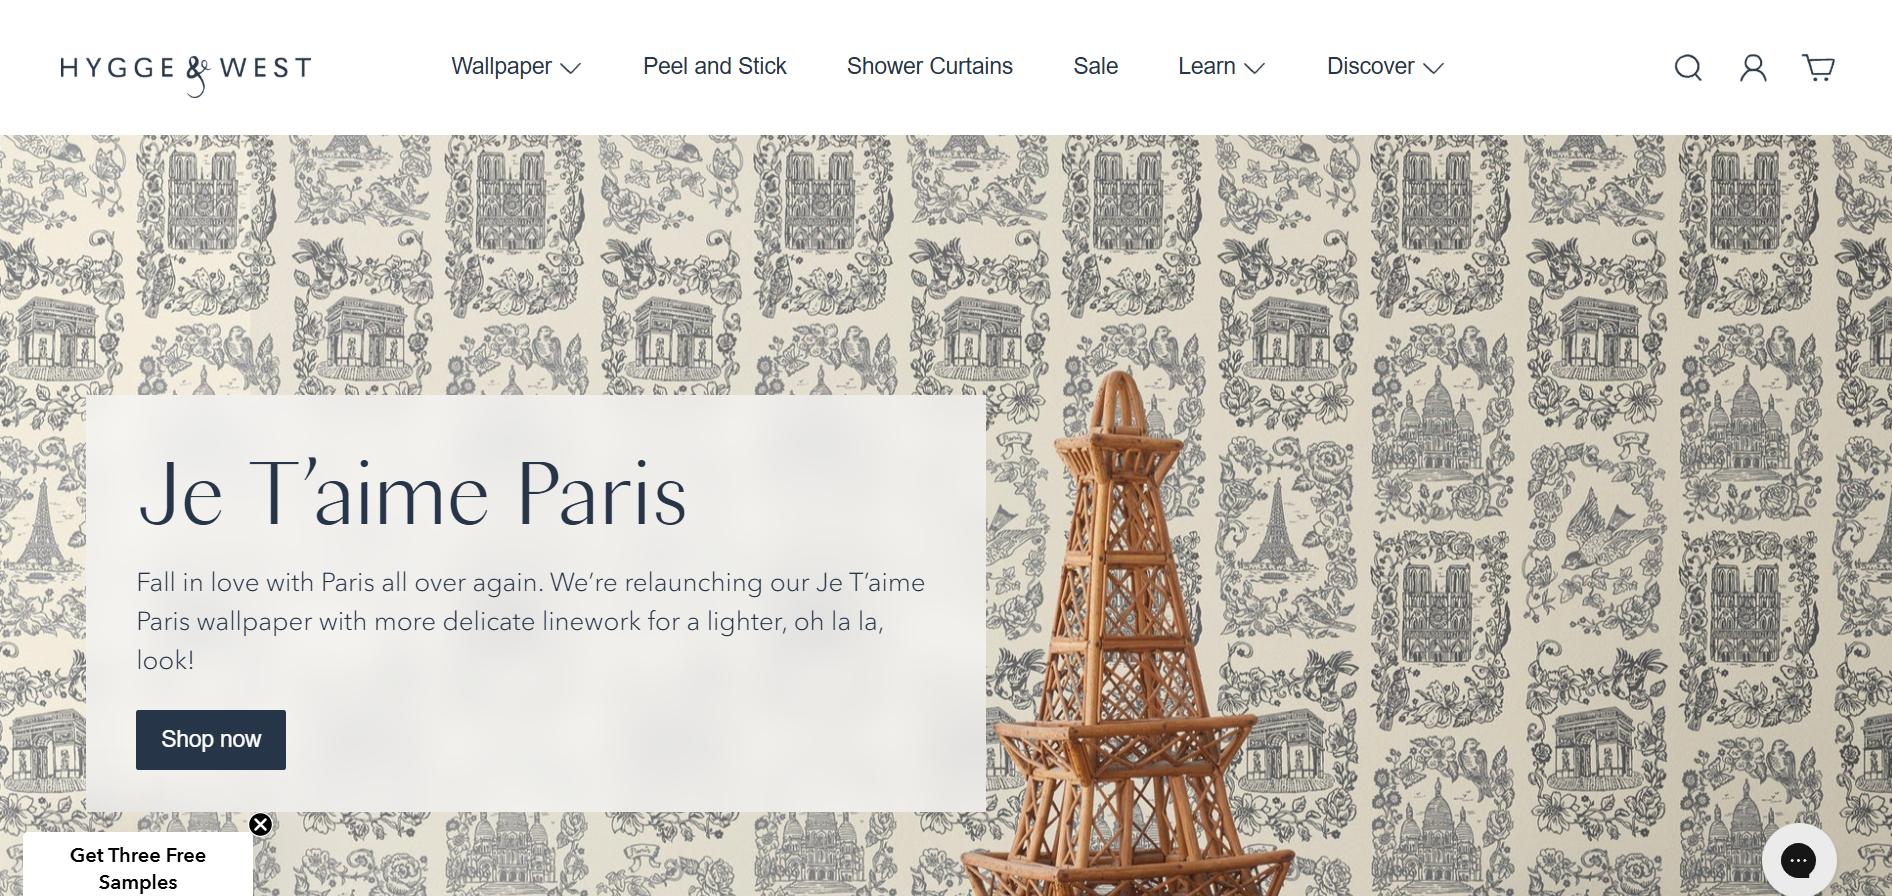Click the Shop now button
Screen dimensions: 1892x896
[211, 740]
